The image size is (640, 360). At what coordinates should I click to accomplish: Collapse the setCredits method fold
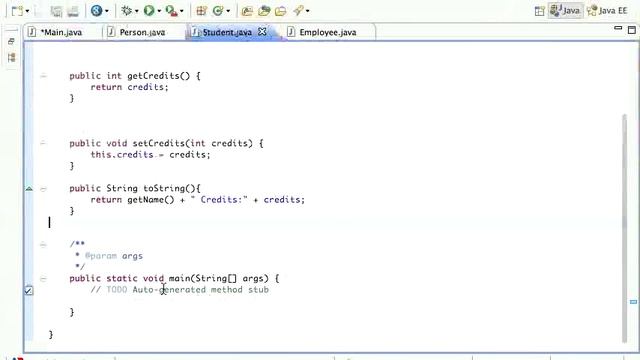(43, 143)
